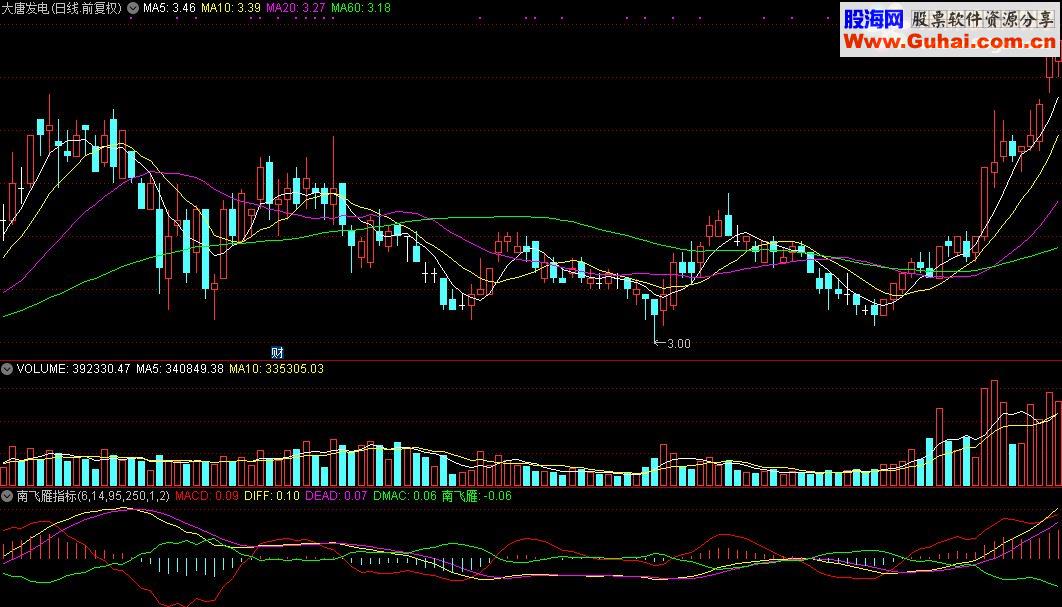Open the Www.Guhai.com.cn link
This screenshot has height=607, width=1062.
pos(950,42)
